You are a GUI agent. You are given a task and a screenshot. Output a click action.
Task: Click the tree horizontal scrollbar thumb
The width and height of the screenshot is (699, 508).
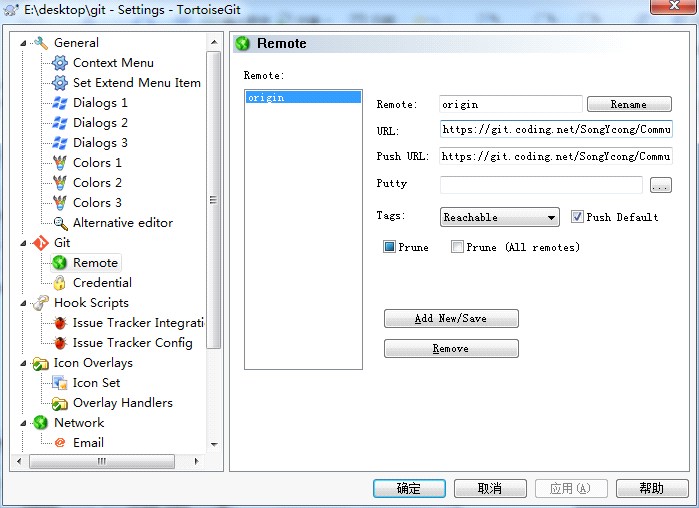point(102,461)
